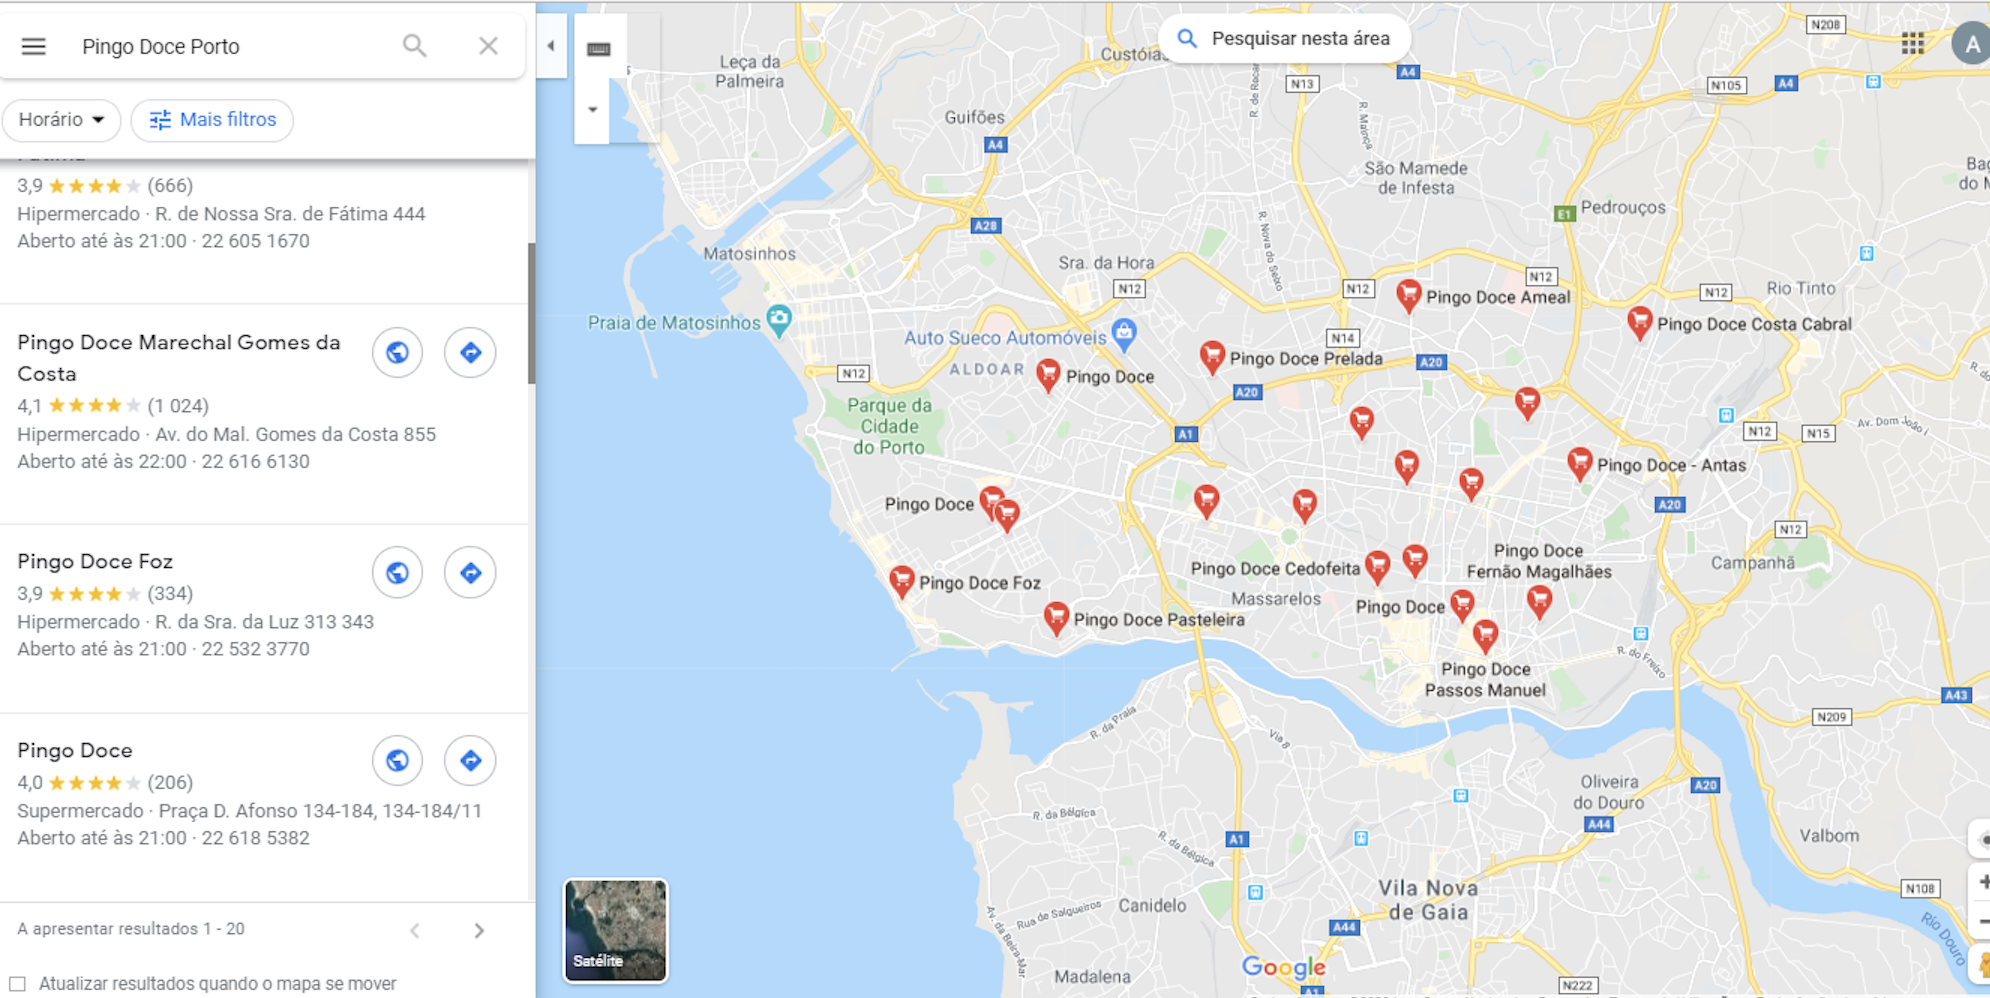Go to next page of results
The height and width of the screenshot is (998, 1990).
479,931
